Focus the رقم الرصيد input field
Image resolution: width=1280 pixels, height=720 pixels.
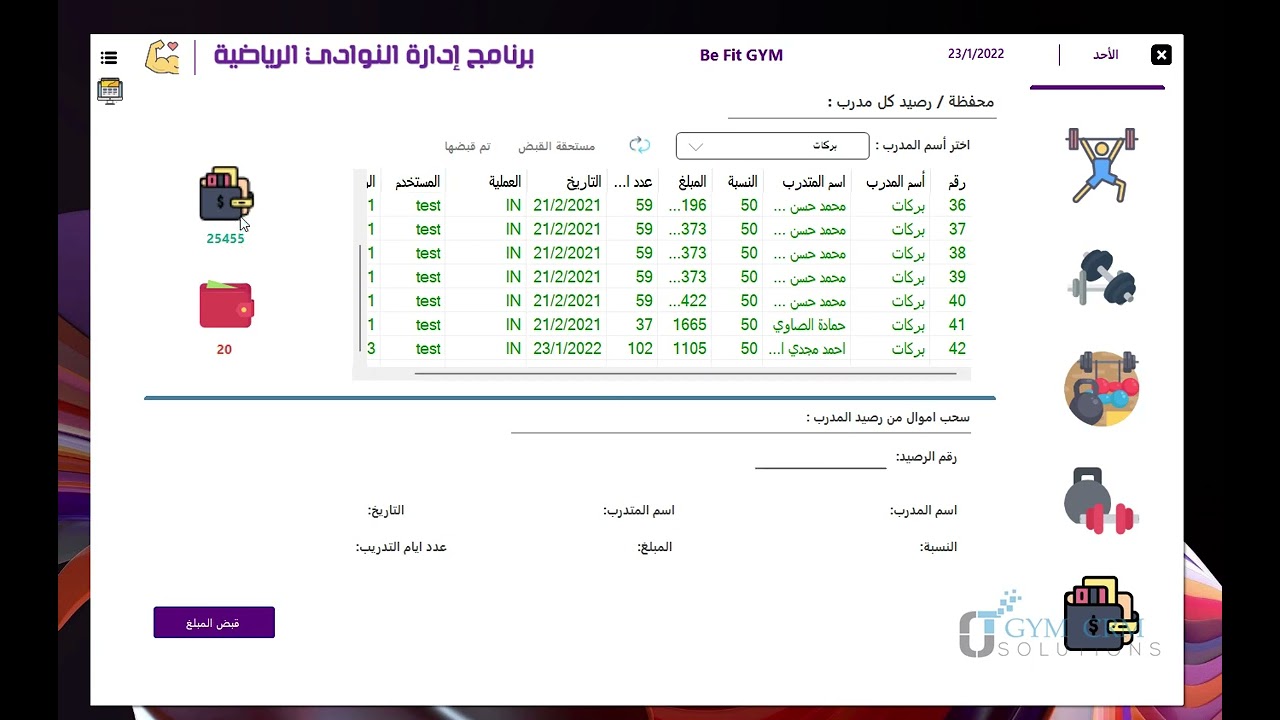(820, 457)
